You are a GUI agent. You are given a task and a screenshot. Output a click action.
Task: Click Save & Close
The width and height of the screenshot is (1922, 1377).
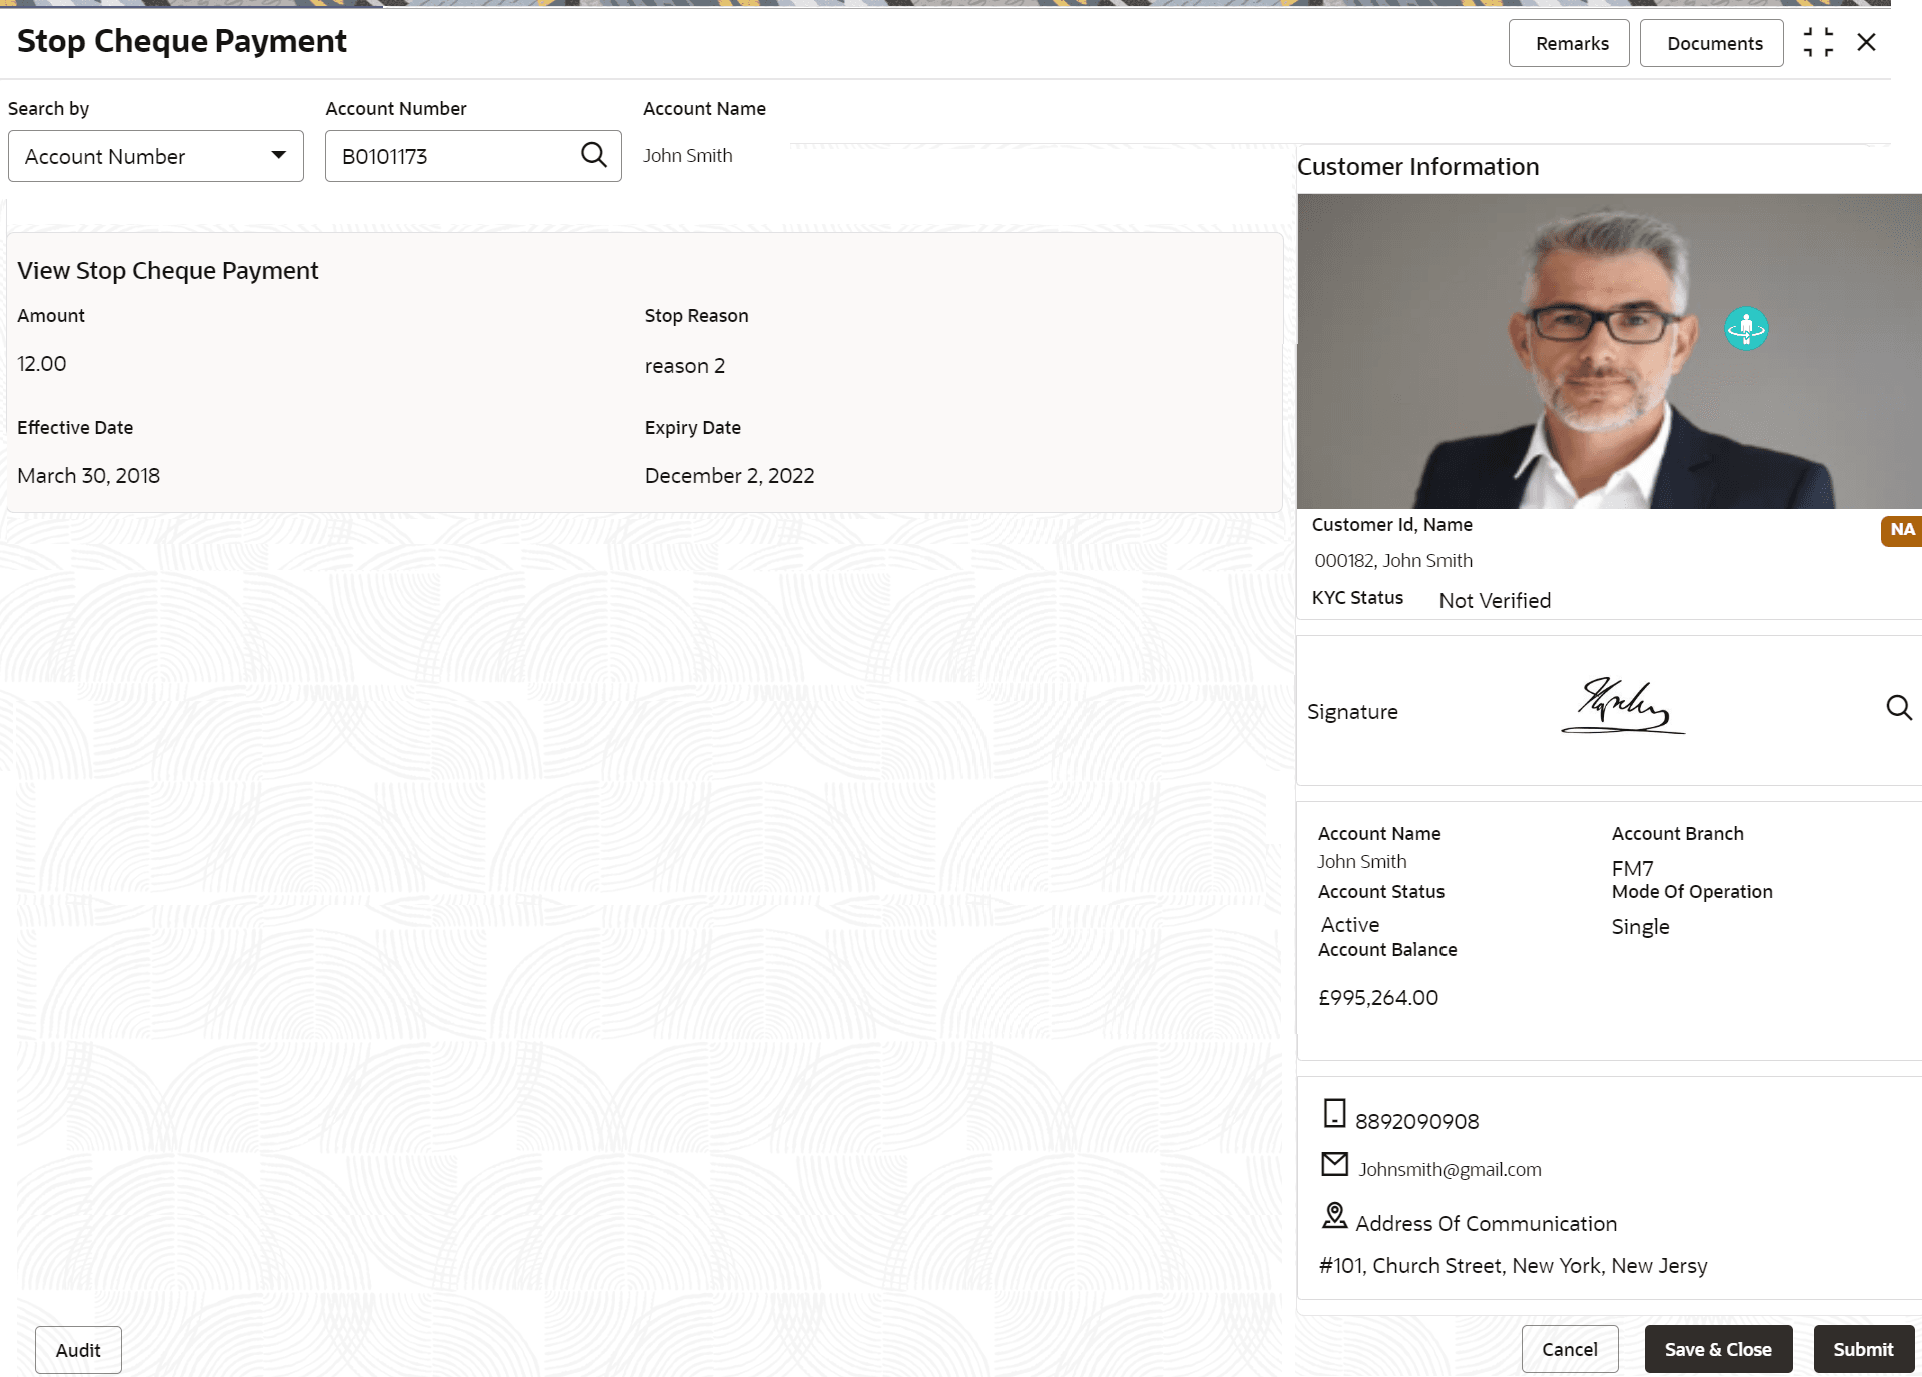pos(1718,1349)
